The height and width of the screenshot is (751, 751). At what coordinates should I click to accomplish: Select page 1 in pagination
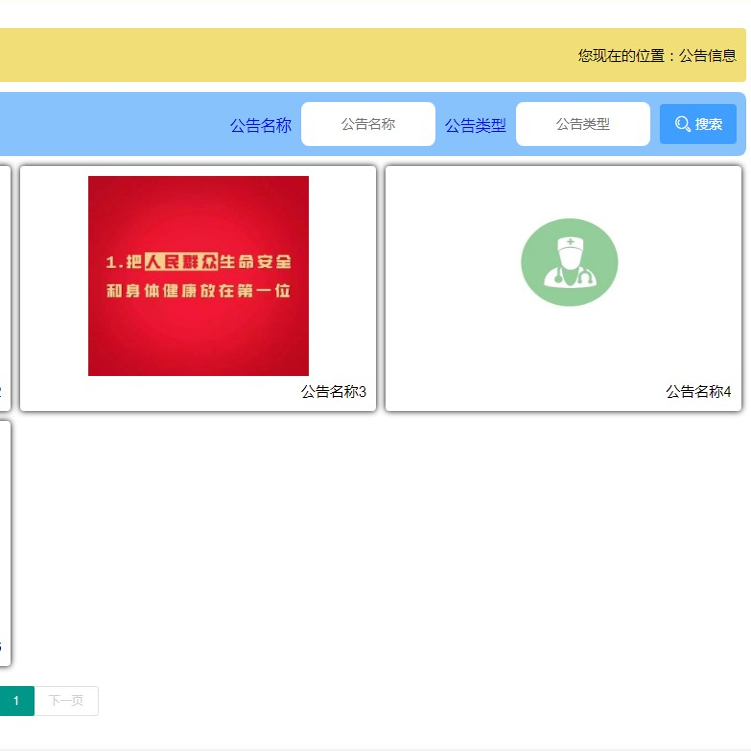(x=16, y=701)
